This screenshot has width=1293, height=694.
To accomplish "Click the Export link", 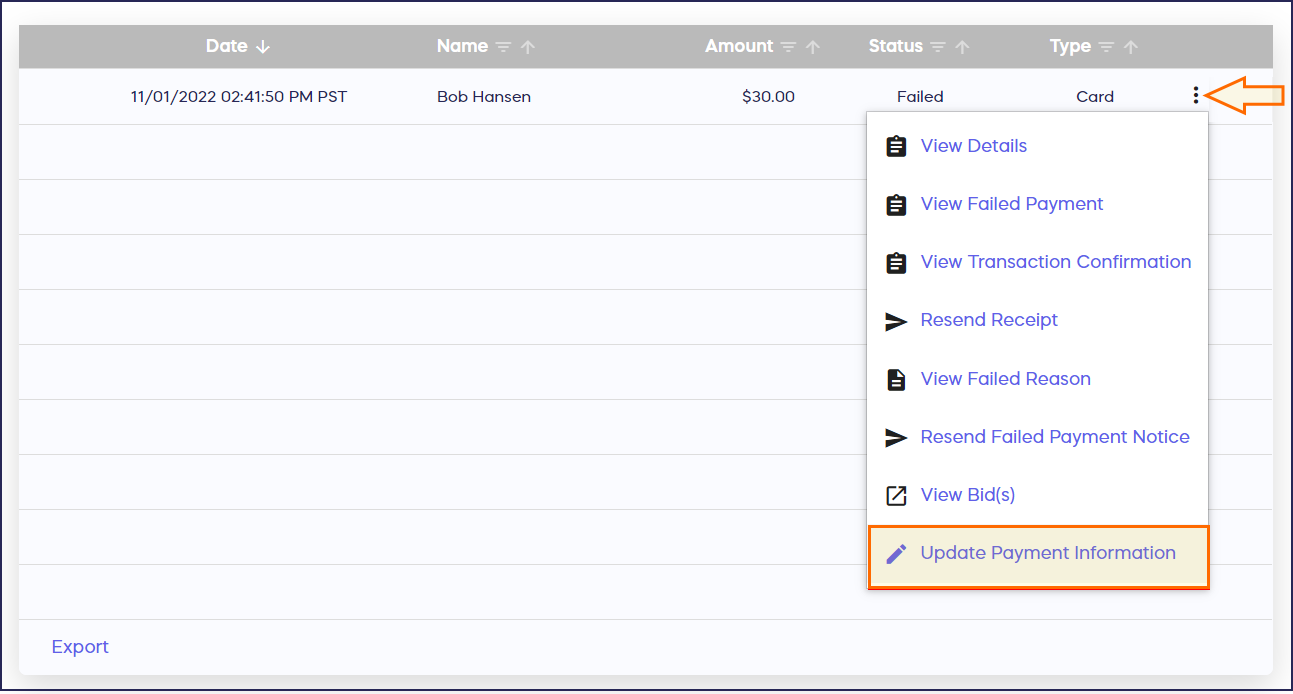I will click(x=80, y=647).
